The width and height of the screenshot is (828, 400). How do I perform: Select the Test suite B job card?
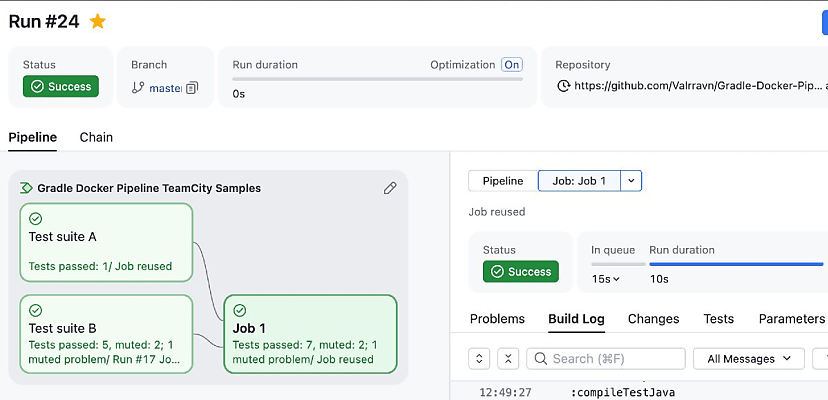click(x=106, y=334)
